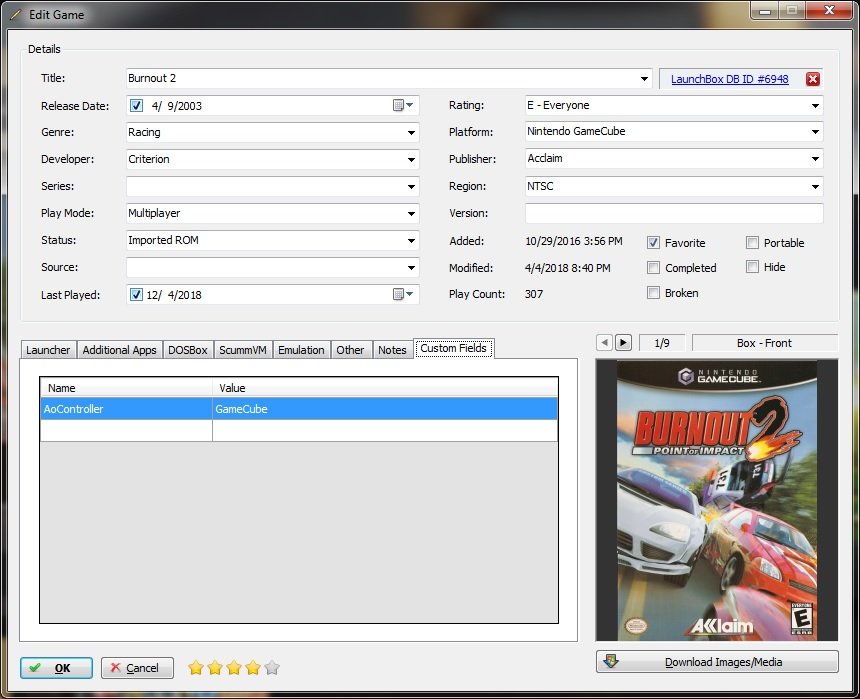Enable the Broken checkbox
Viewport: 860px width, 699px height.
[x=653, y=293]
